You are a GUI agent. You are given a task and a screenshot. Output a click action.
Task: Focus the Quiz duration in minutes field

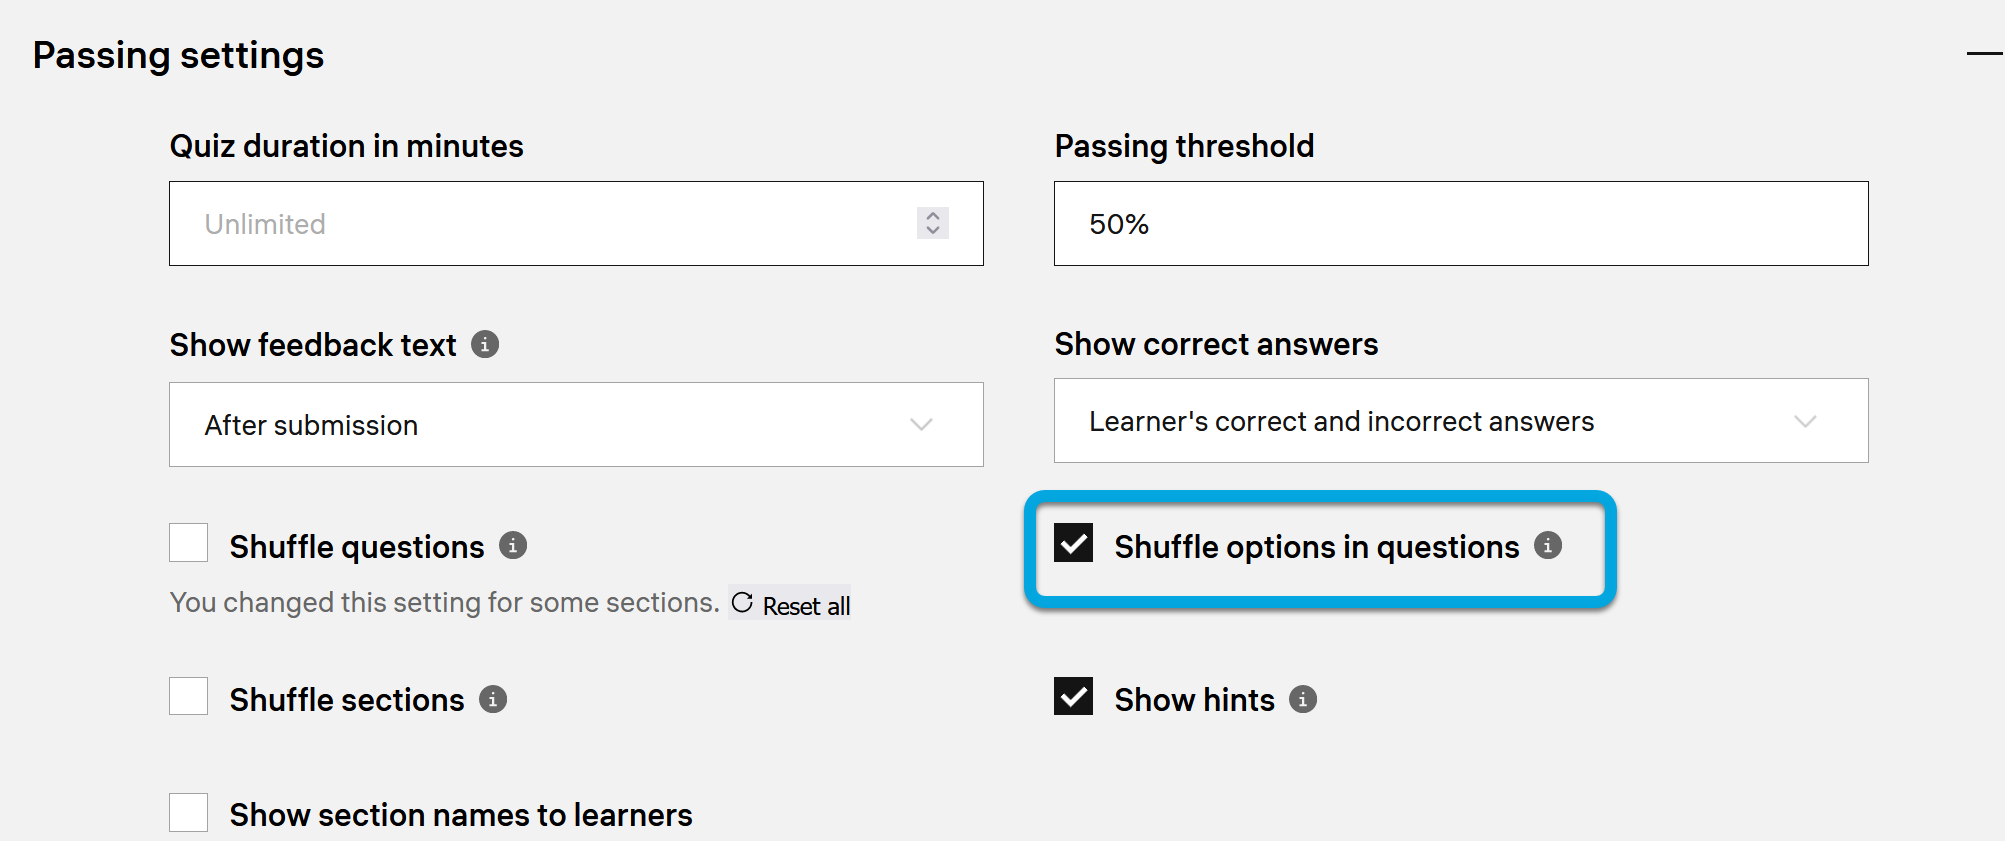point(540,224)
